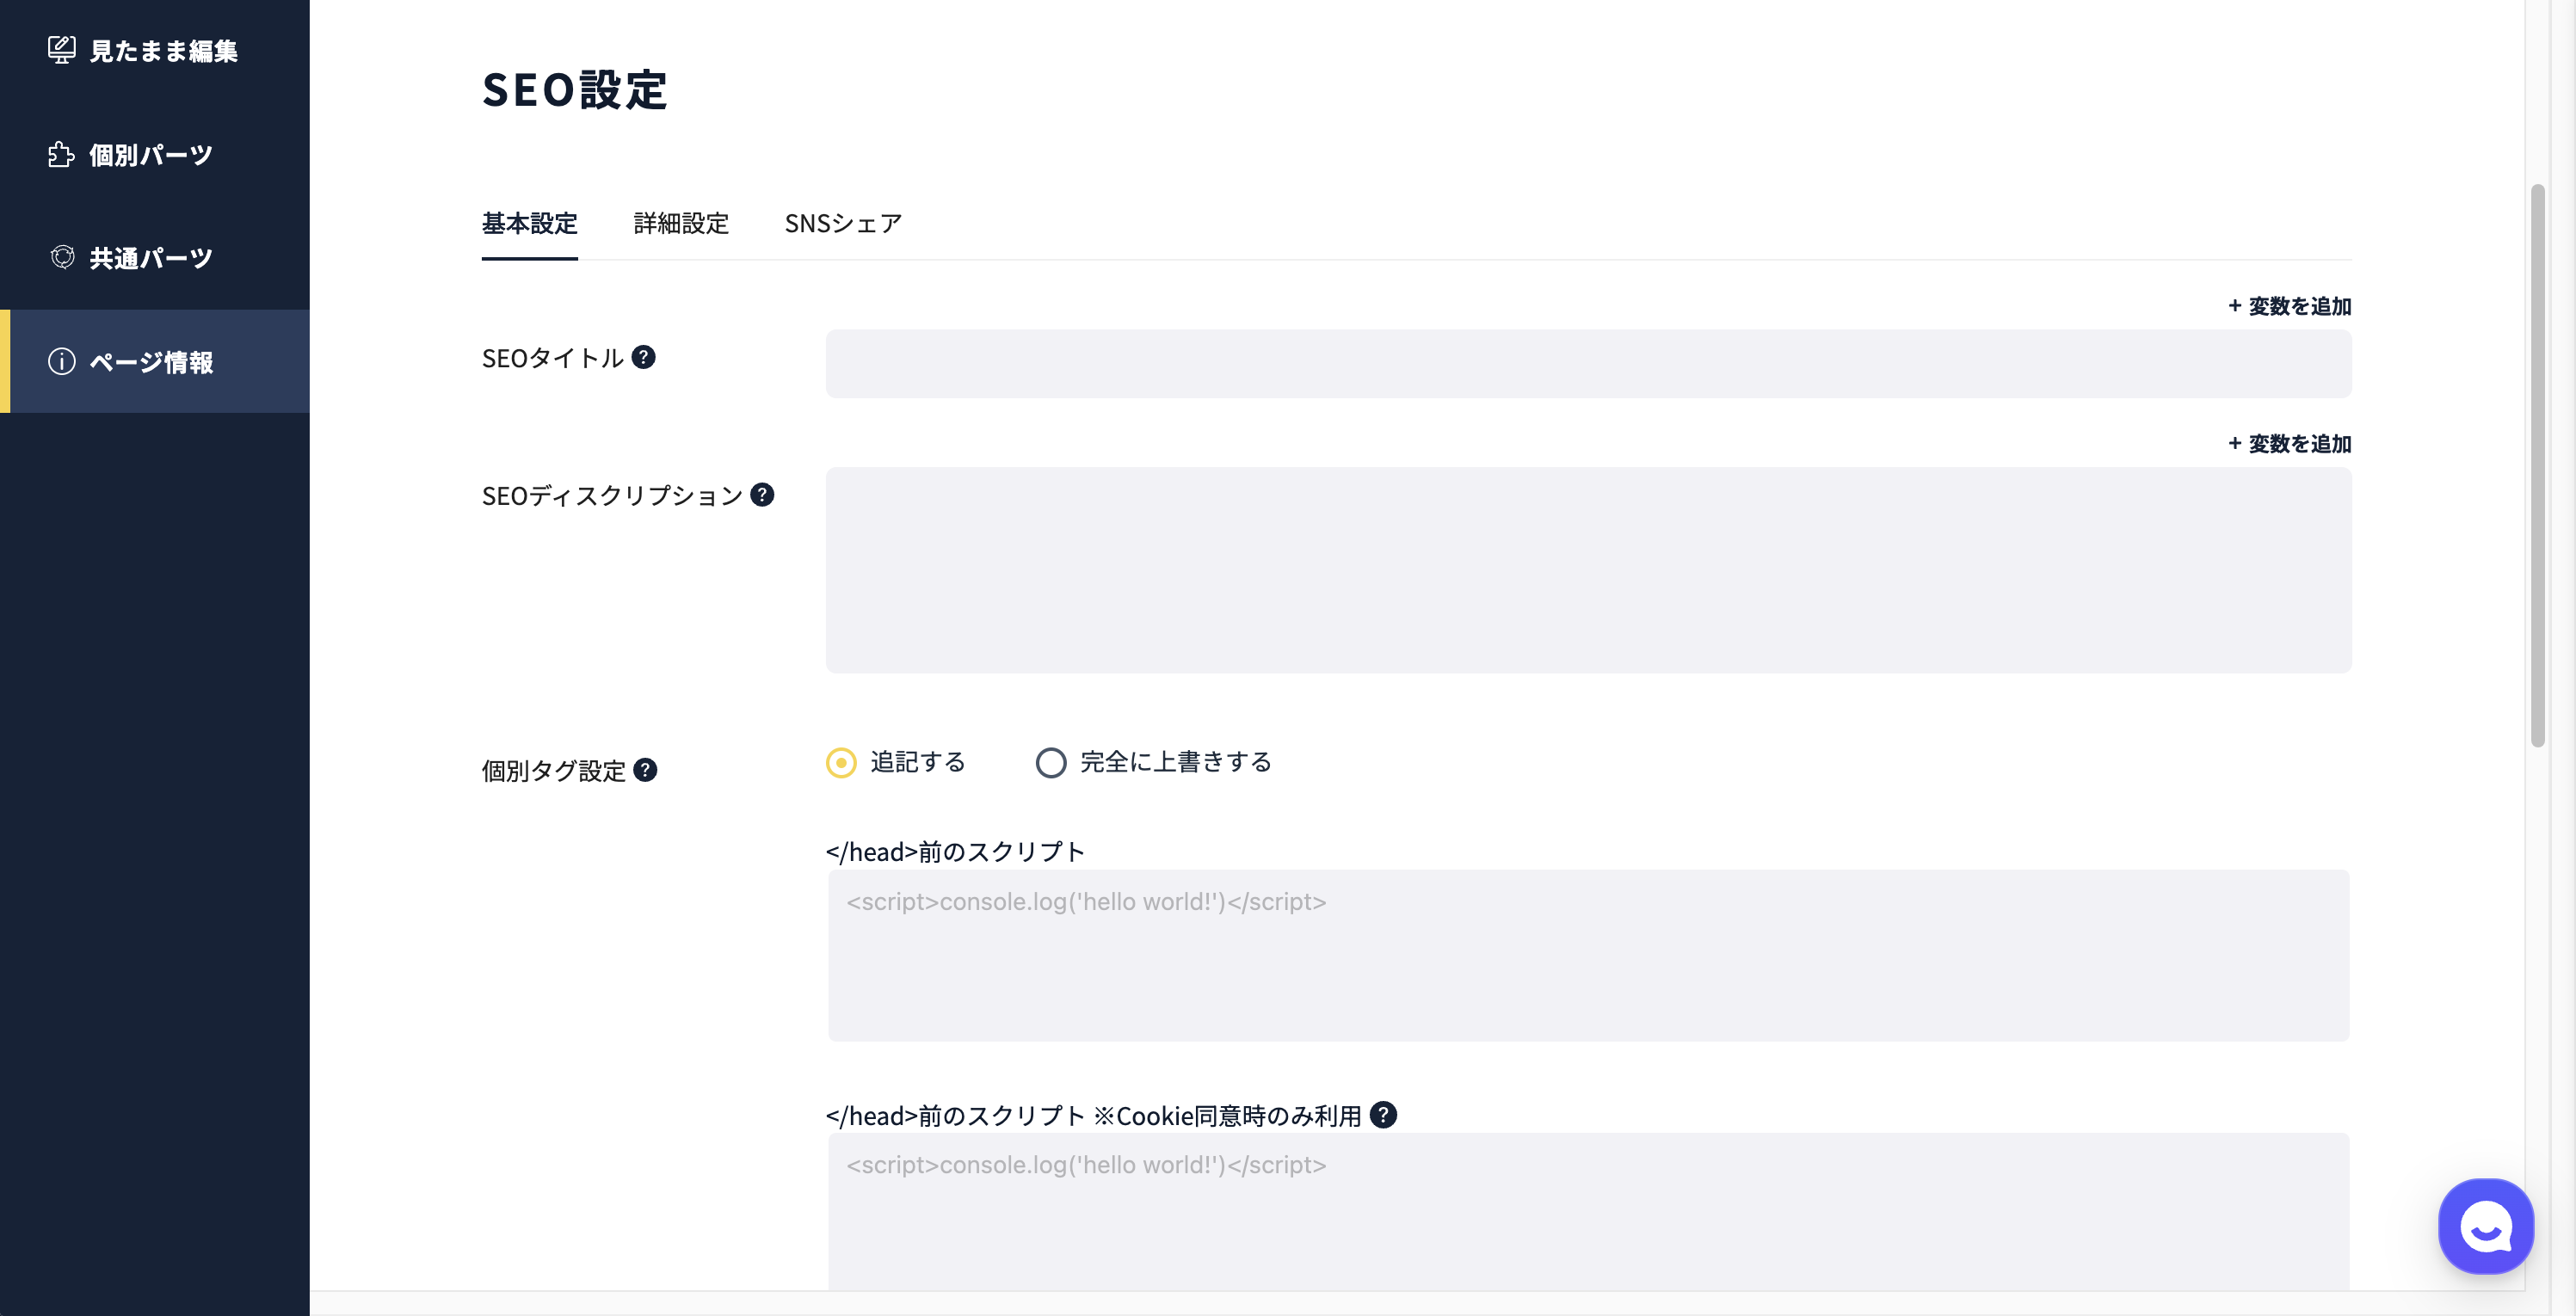The height and width of the screenshot is (1316, 2576).
Task: Click the 個別パーツ puzzle piece icon
Action: (x=61, y=154)
